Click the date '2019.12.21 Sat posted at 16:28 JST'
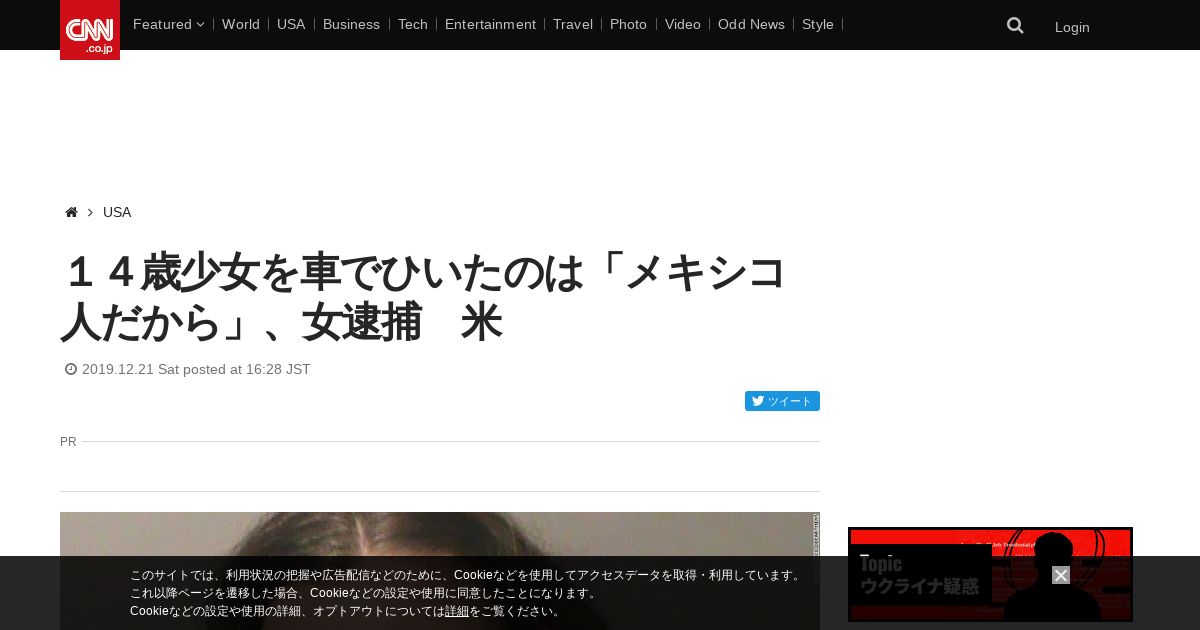Viewport: 1200px width, 630px height. point(196,369)
